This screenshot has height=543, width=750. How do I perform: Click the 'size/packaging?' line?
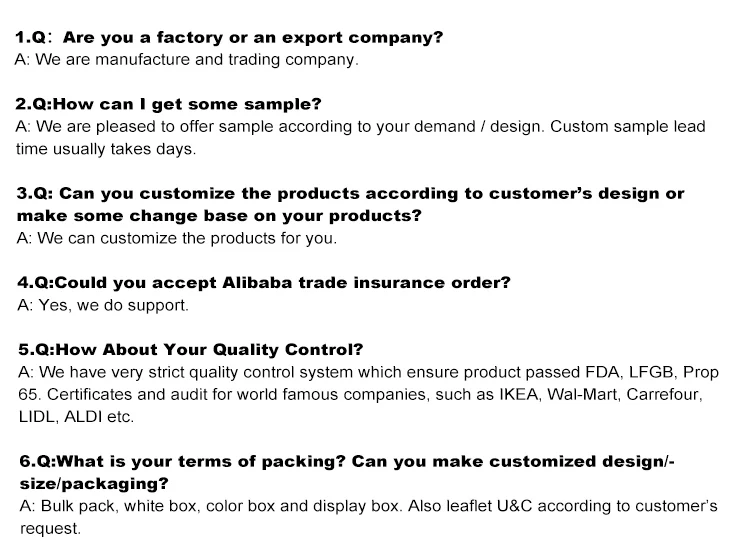(x=94, y=484)
